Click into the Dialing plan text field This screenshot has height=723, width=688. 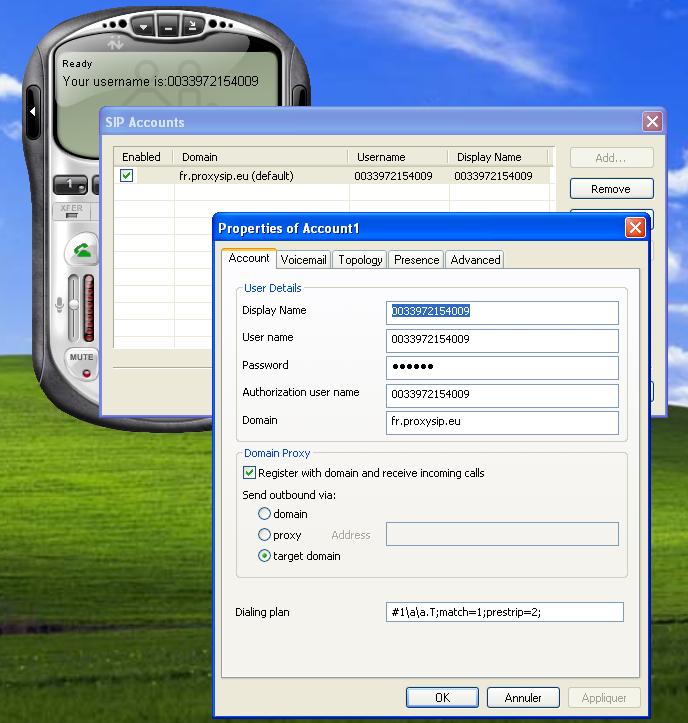[504, 612]
